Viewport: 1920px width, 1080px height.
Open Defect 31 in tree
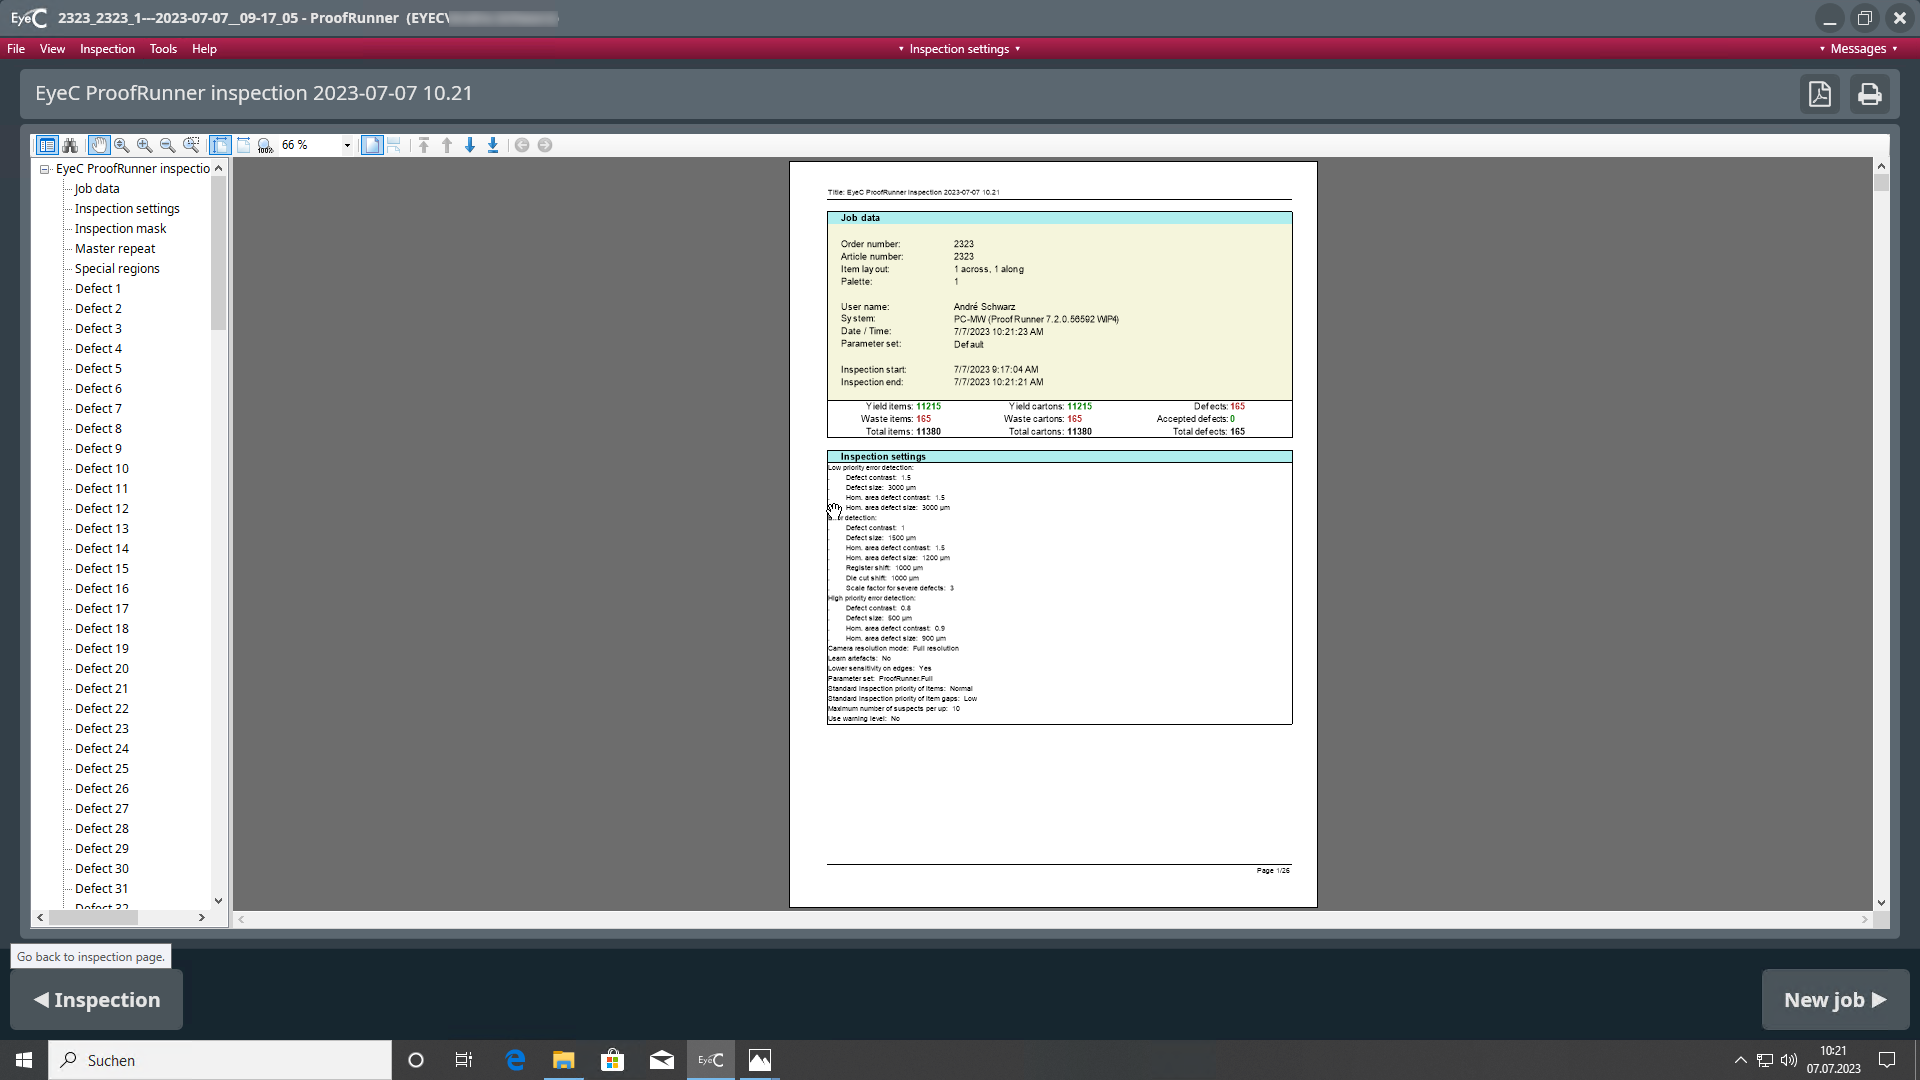(x=102, y=889)
